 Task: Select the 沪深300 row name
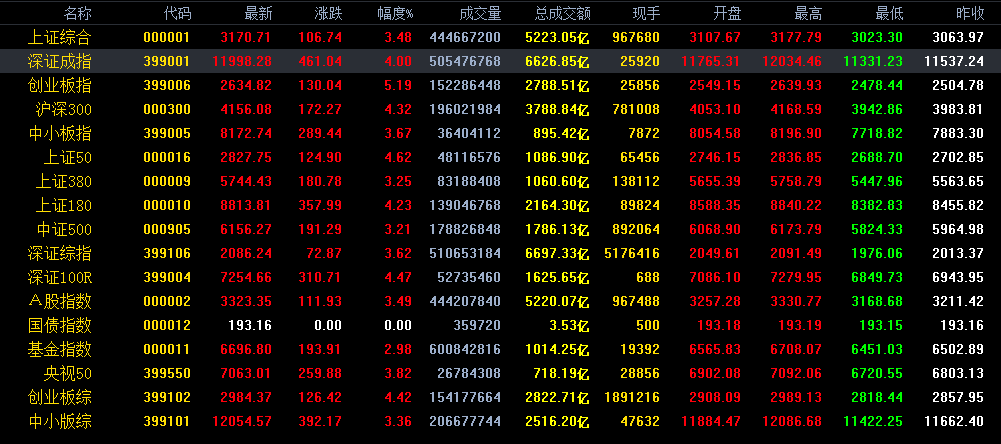coord(64,109)
